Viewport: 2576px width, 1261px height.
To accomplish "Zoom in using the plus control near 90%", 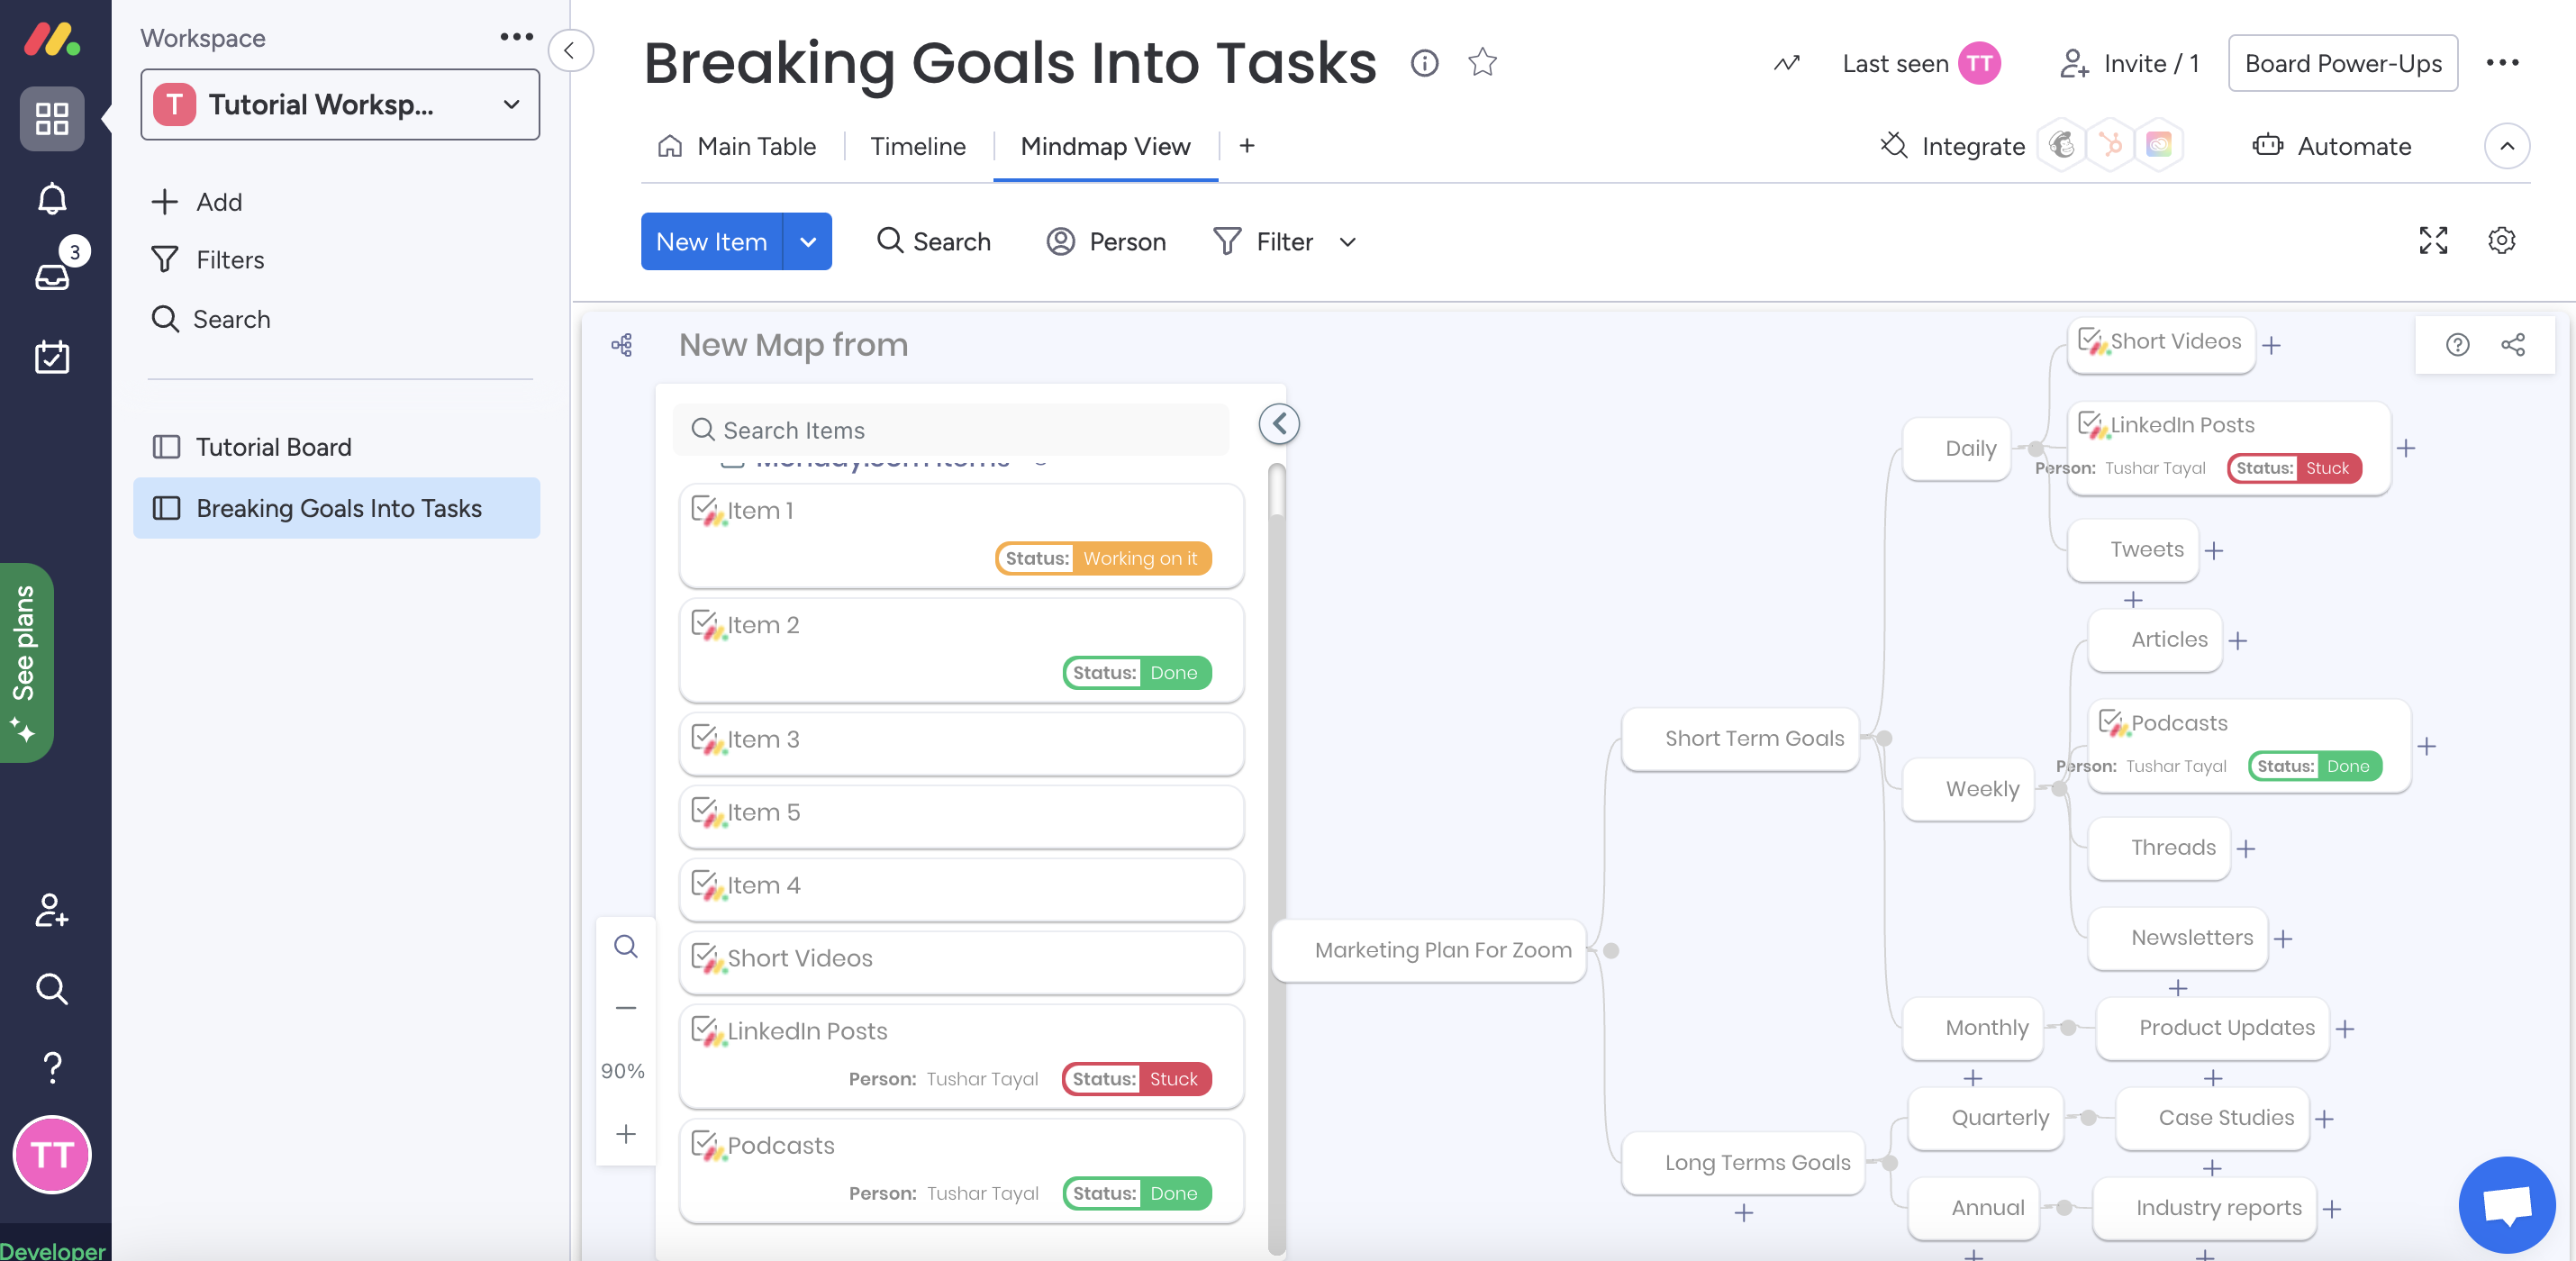I will [x=626, y=1133].
